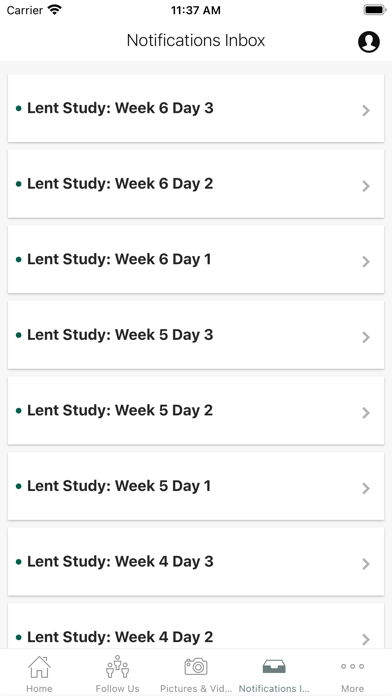Tap the Home house icon
392x696 pixels.
pos(40,667)
